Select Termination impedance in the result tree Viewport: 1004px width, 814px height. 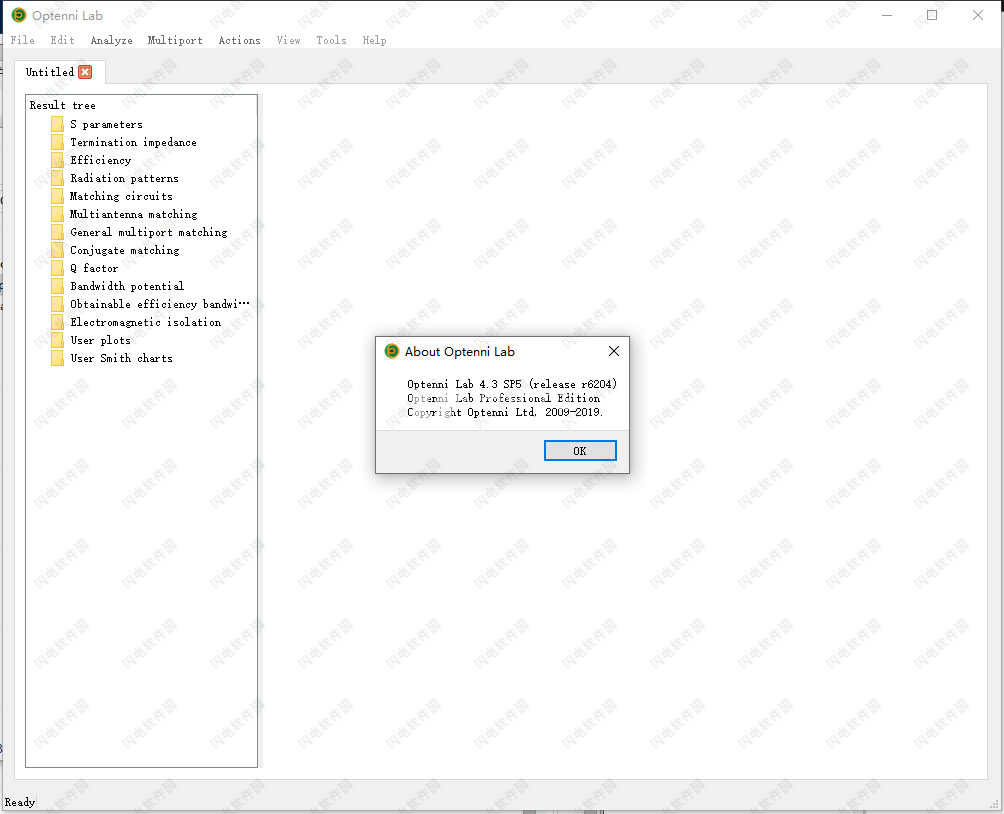133,142
